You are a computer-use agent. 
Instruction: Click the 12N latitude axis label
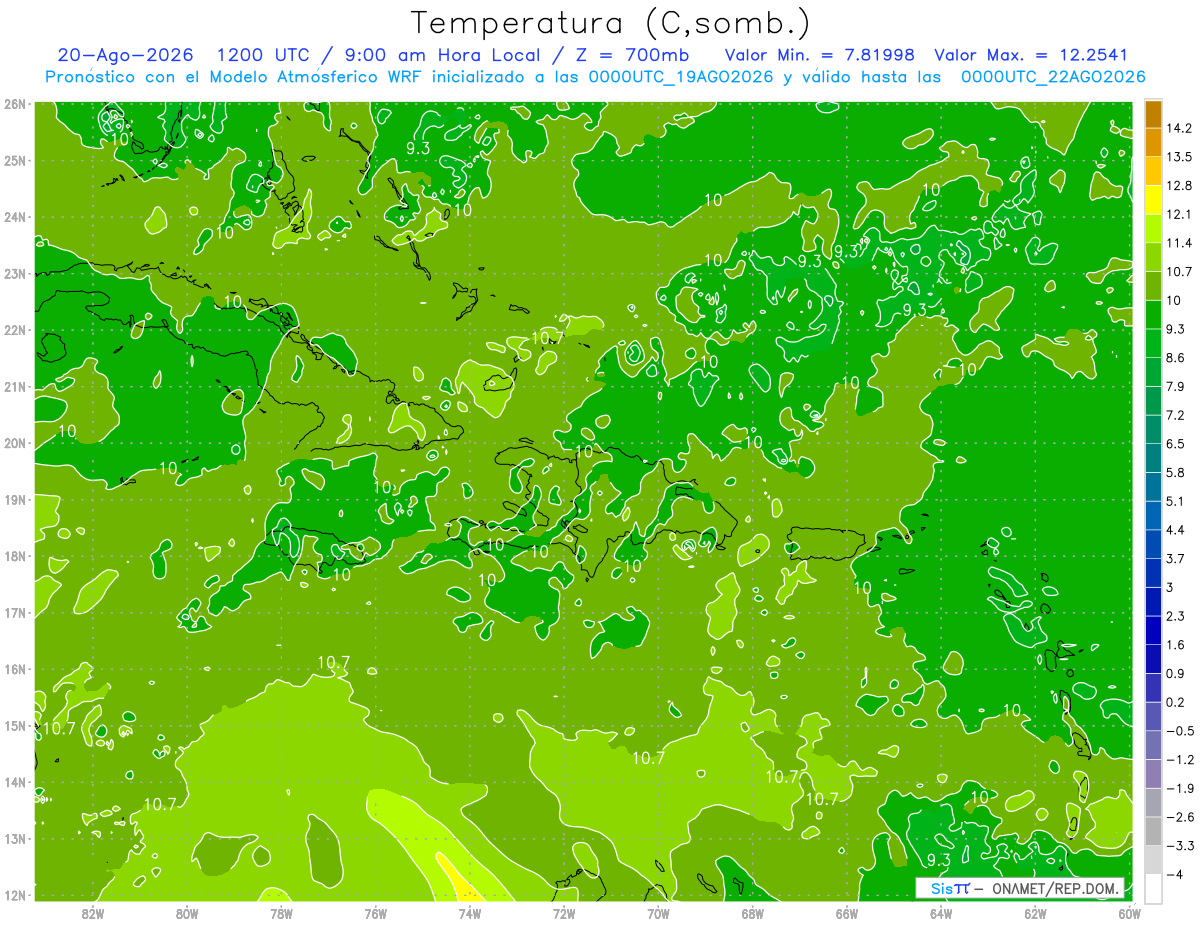(15, 895)
